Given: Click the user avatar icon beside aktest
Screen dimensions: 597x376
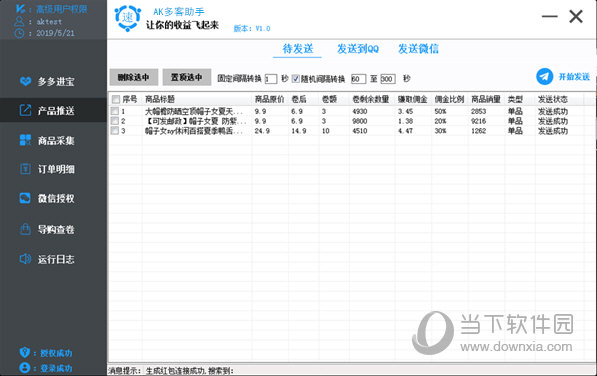Looking at the screenshot, I should (x=19, y=21).
